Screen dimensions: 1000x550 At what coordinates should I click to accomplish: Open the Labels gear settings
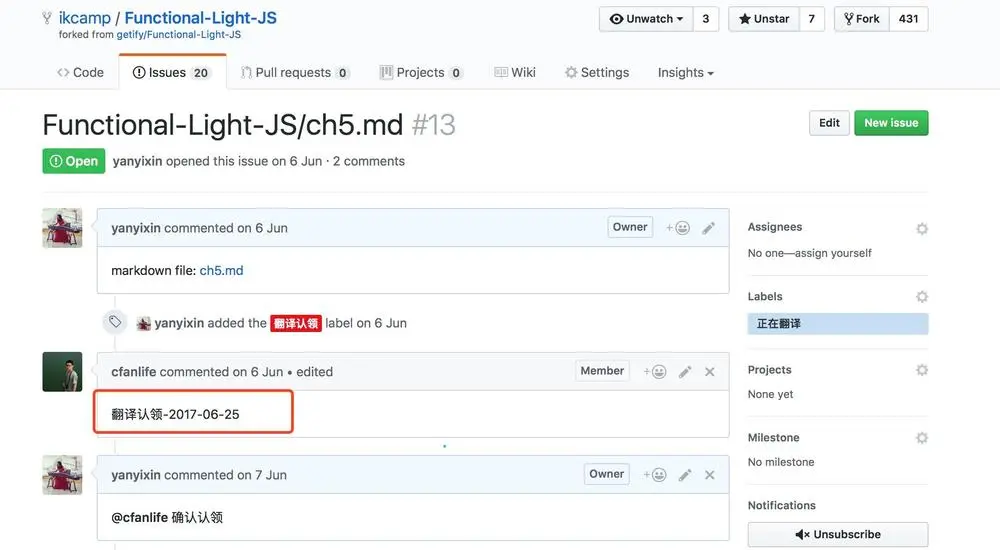point(922,297)
